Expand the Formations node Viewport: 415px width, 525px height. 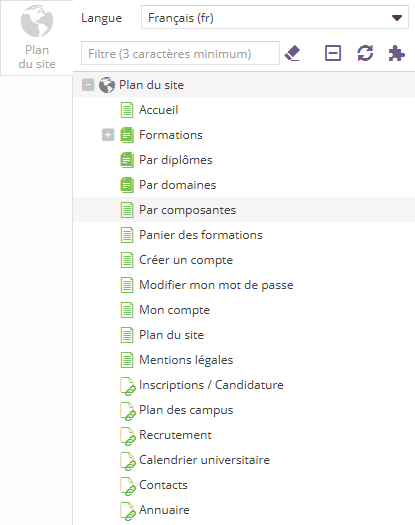coord(108,135)
